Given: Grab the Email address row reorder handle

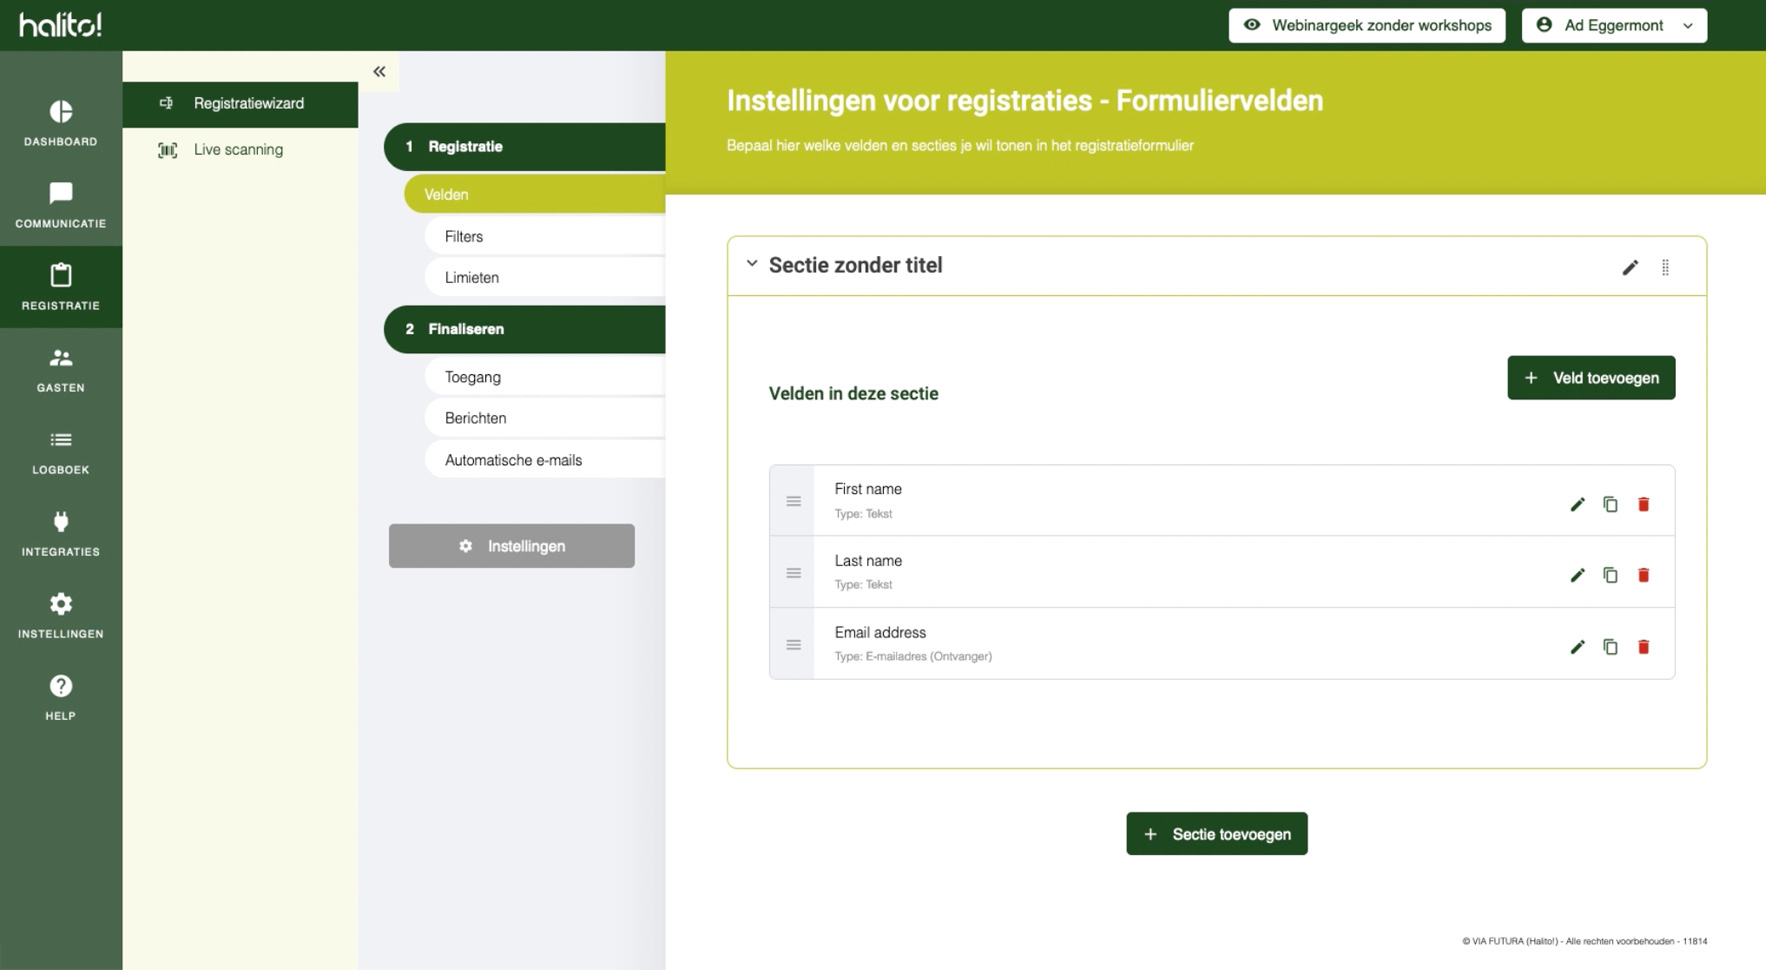Looking at the screenshot, I should (x=793, y=645).
